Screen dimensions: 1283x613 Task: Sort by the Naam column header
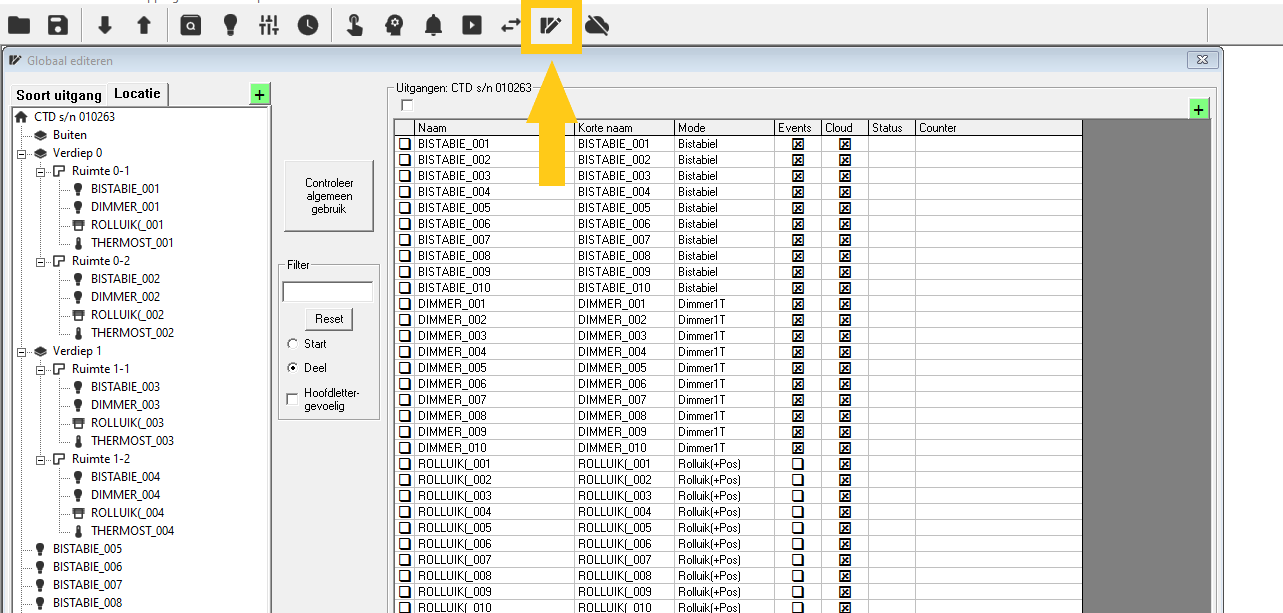pos(495,128)
